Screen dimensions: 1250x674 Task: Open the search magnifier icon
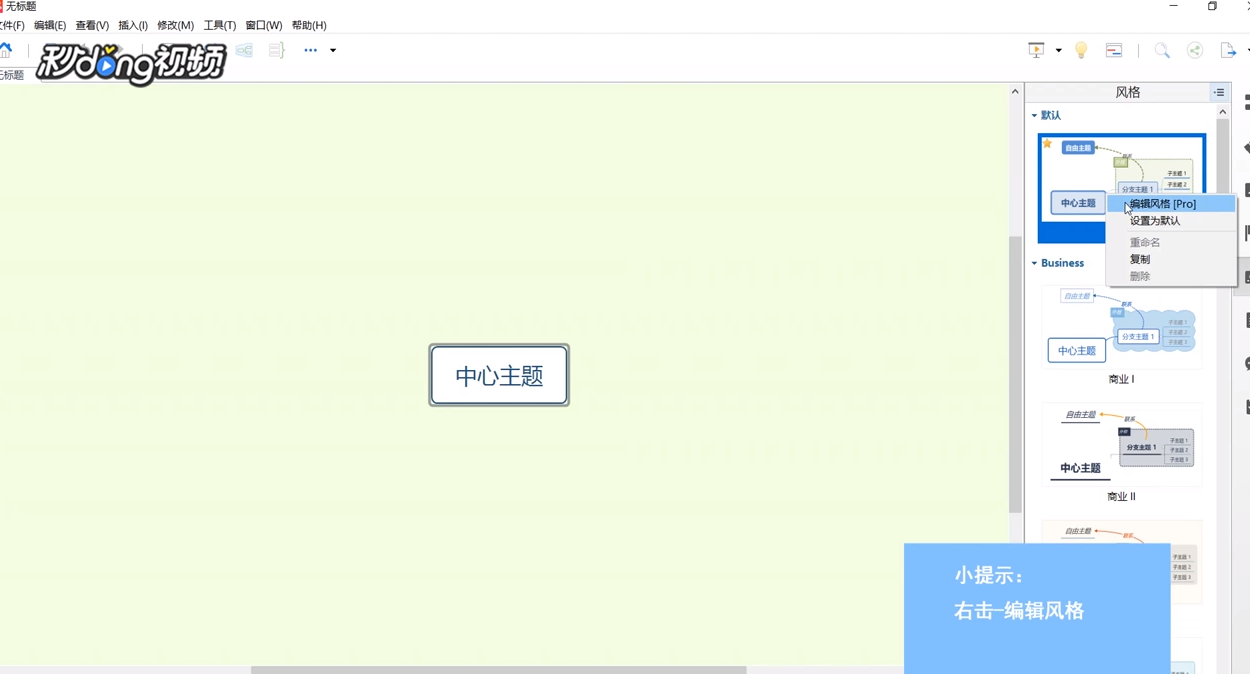coord(1162,50)
